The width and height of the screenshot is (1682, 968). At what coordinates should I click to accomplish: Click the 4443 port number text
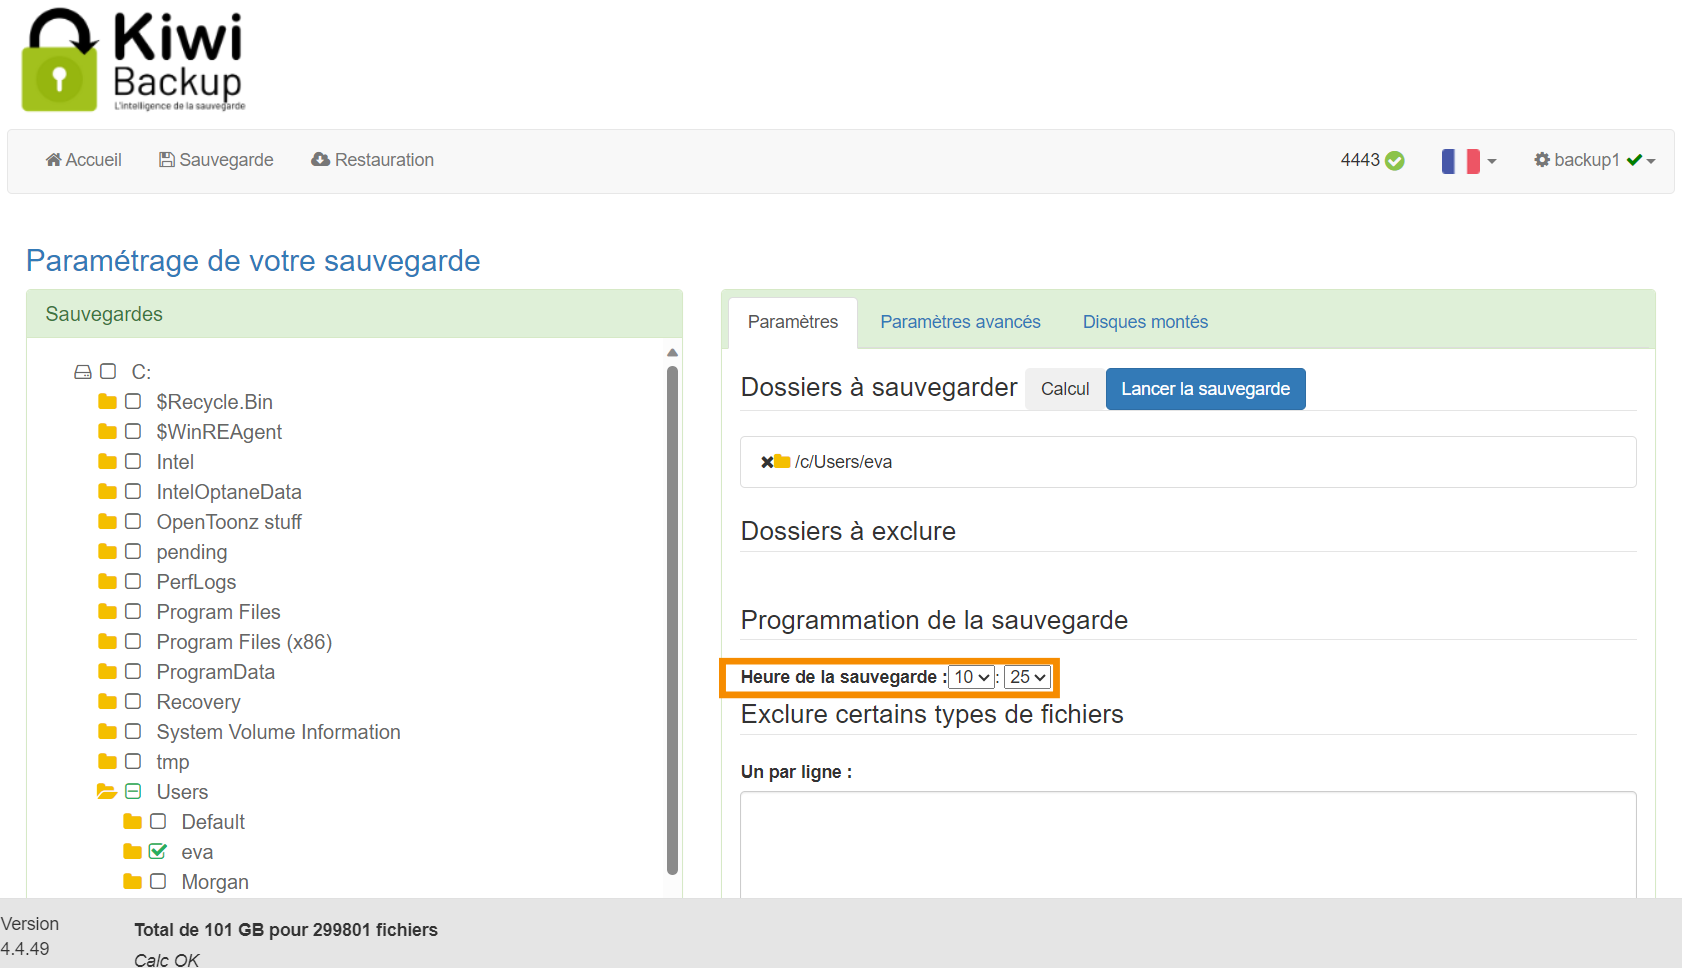(1360, 160)
